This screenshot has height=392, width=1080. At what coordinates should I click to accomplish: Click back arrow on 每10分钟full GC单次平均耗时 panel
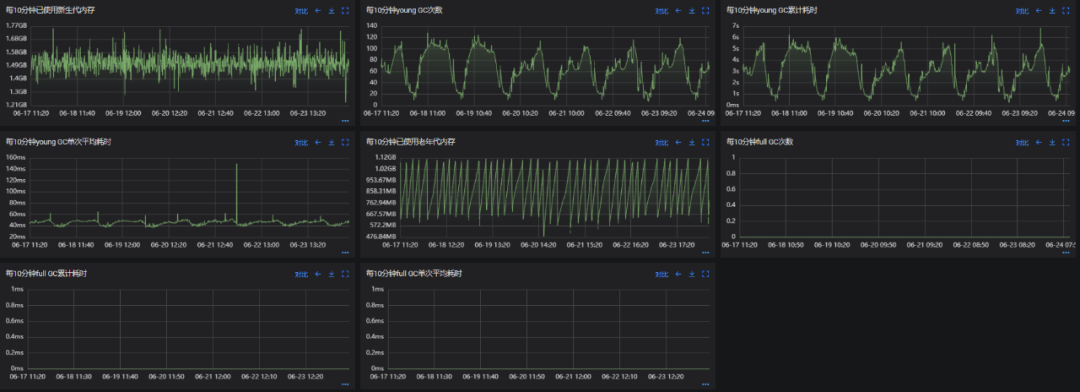678,274
